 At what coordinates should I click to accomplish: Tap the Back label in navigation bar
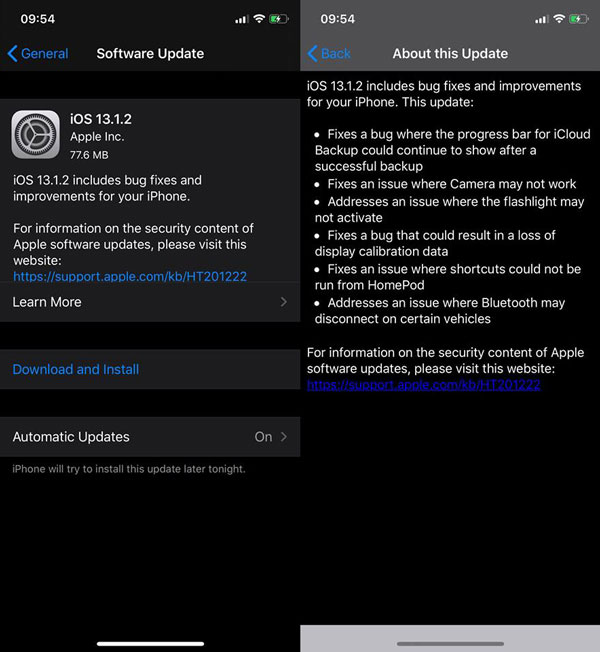click(336, 54)
